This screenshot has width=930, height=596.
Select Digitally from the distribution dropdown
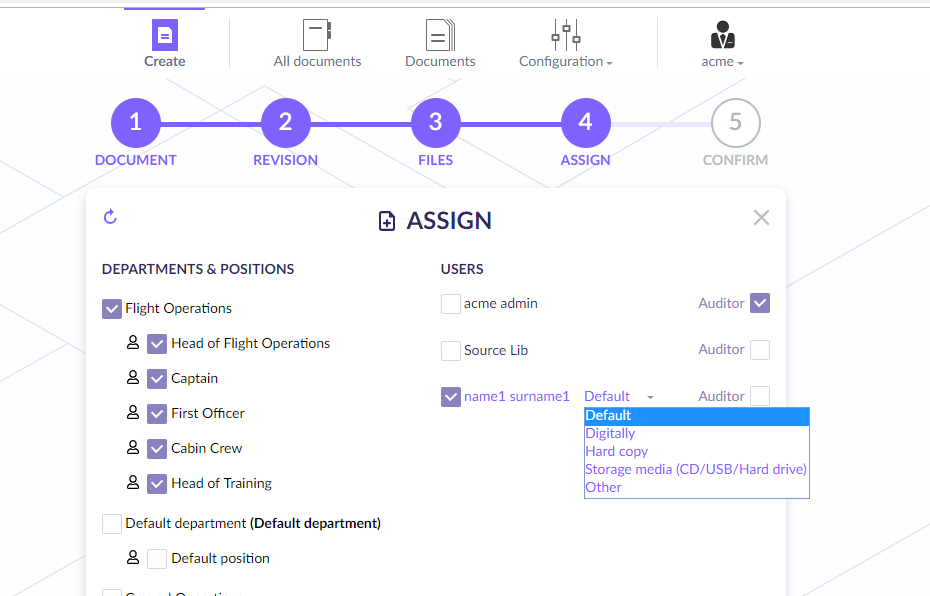(610, 434)
